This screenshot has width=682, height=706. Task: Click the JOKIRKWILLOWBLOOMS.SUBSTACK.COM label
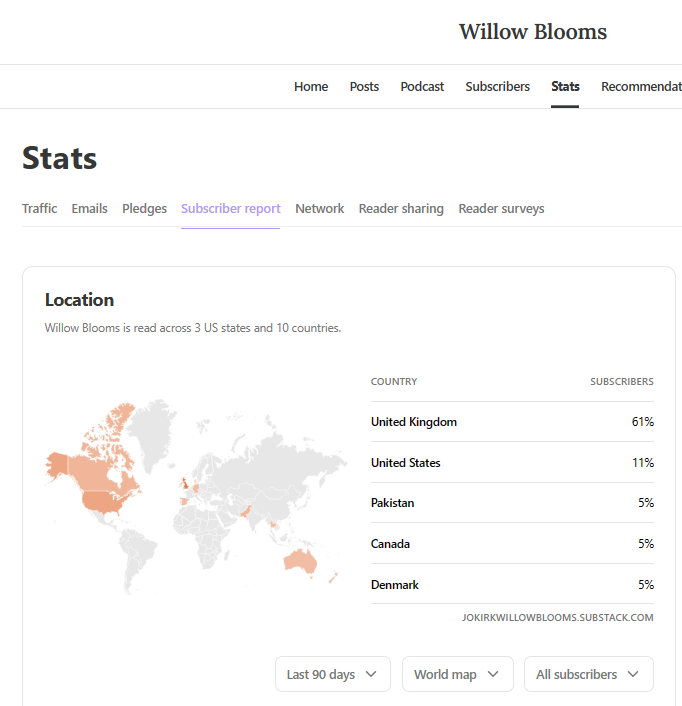tap(557, 617)
